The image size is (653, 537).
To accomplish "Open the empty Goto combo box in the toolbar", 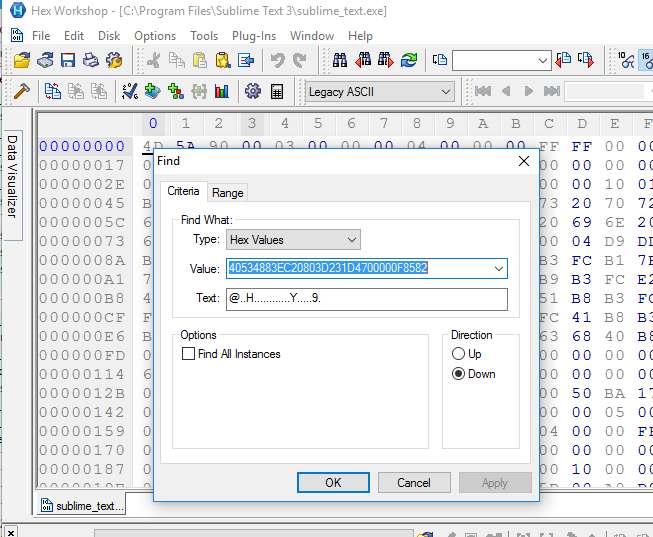I will 502,61.
